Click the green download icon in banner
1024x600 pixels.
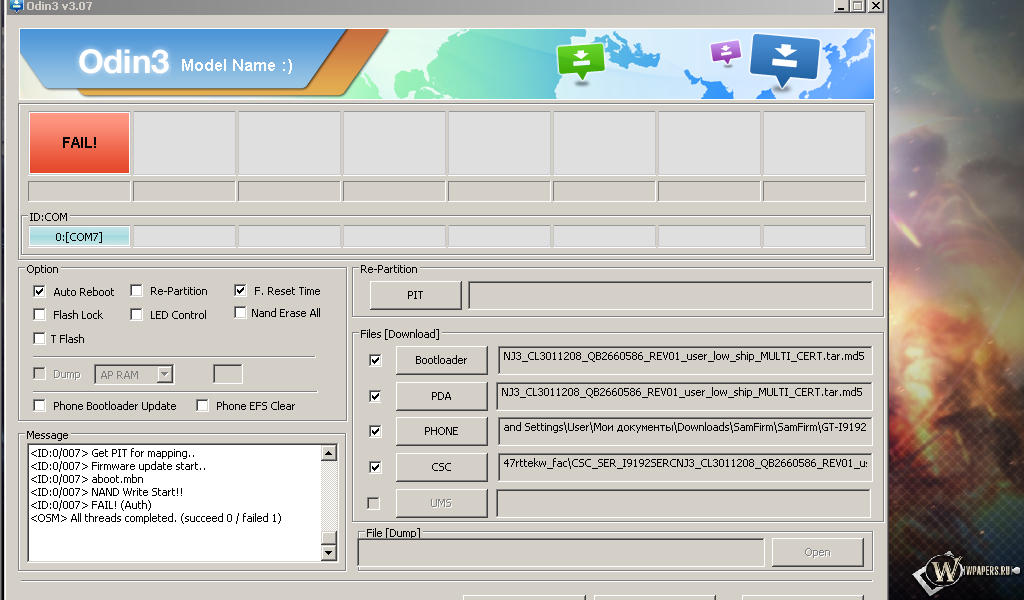pyautogui.click(x=581, y=60)
